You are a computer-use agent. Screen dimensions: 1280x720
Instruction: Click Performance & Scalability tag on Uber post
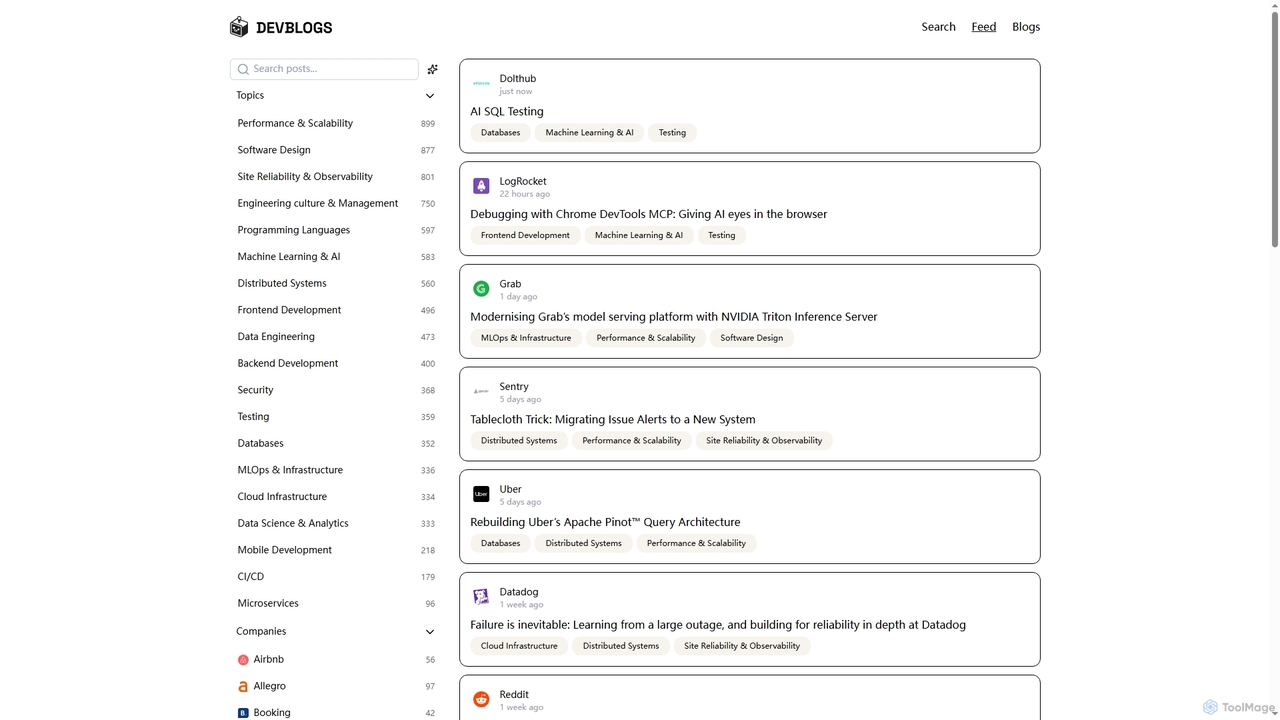(x=696, y=544)
